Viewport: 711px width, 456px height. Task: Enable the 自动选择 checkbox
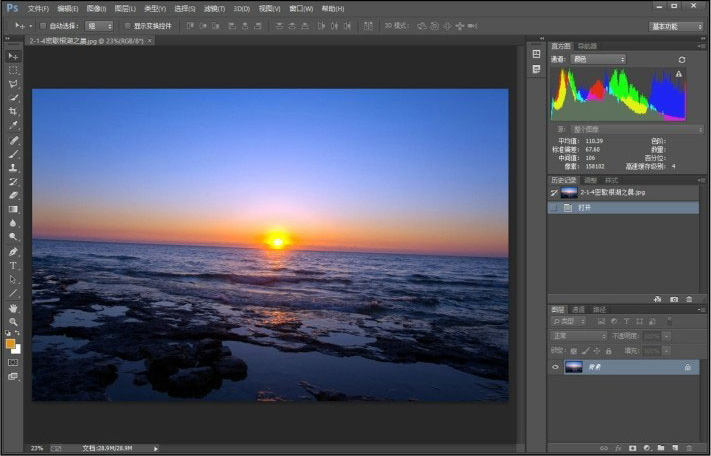(x=41, y=25)
